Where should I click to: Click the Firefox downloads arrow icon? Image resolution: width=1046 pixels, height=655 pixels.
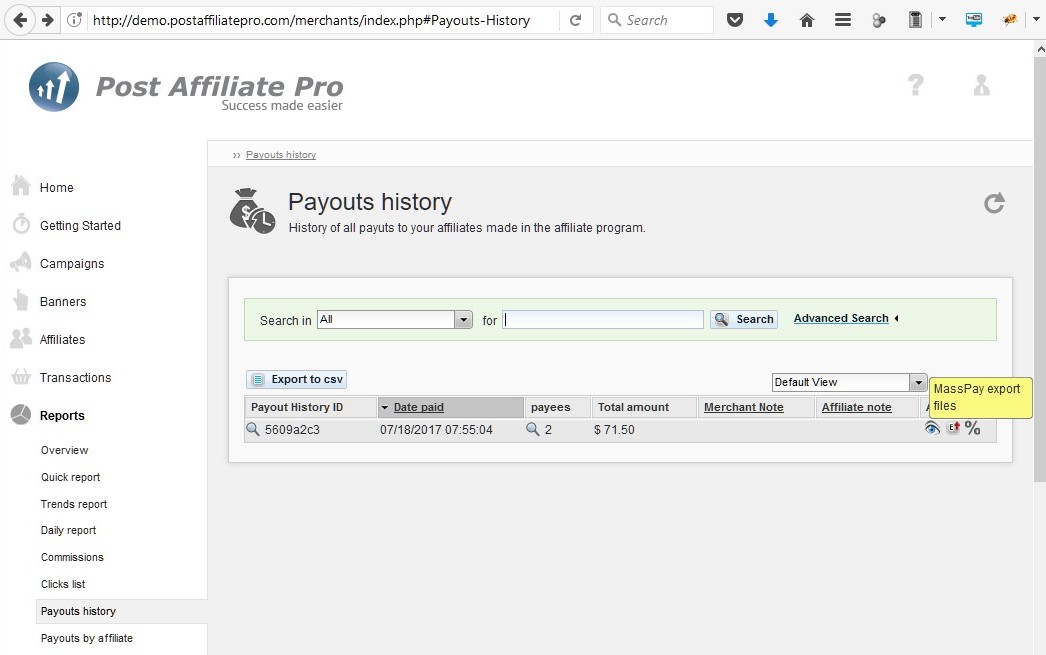770,20
